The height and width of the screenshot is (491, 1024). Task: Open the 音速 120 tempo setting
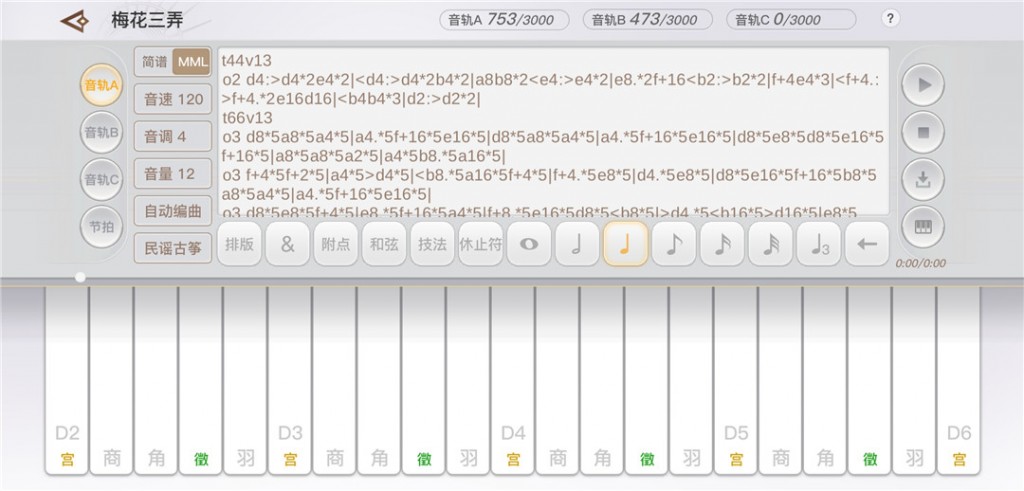[173, 99]
